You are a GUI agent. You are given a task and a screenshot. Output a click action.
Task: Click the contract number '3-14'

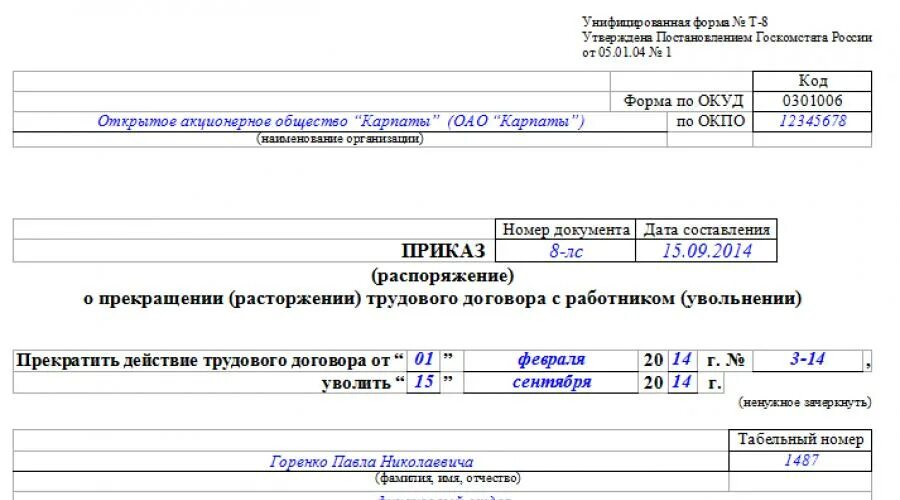808,359
